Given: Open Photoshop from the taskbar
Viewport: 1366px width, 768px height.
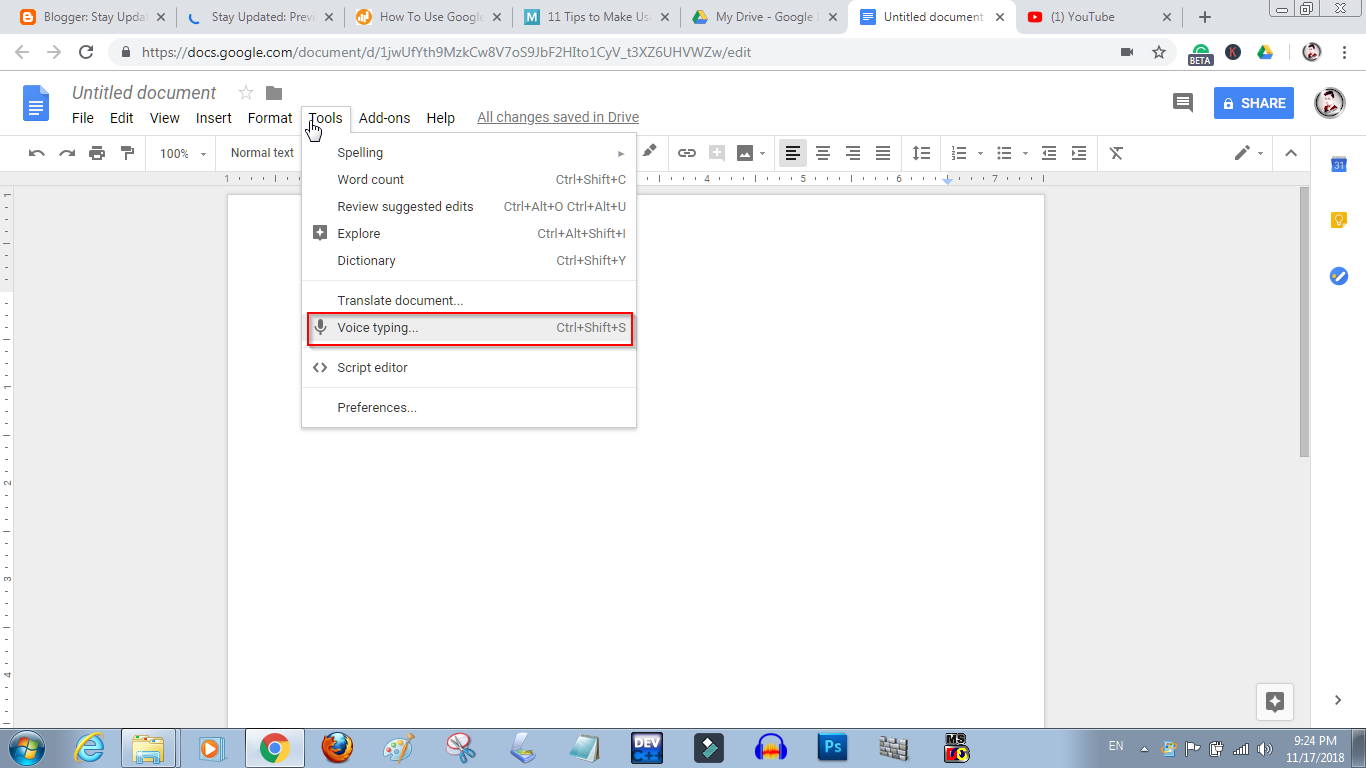Looking at the screenshot, I should (x=832, y=747).
